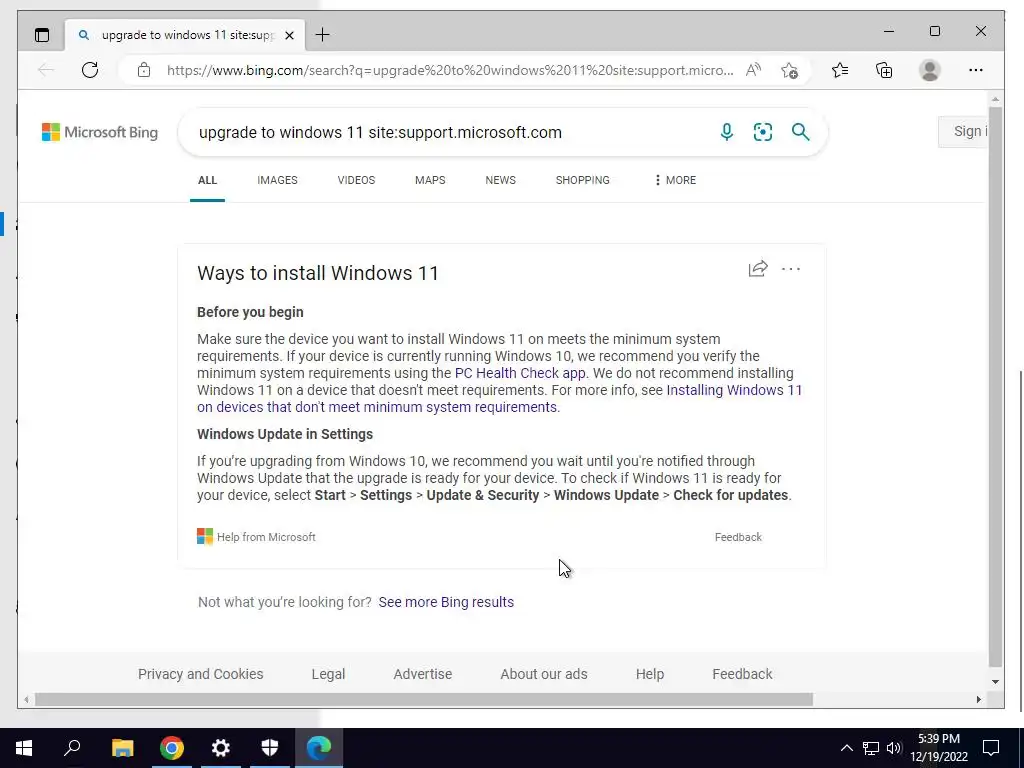Search by voice microphone icon
This screenshot has height=768, width=1024.
tap(726, 132)
